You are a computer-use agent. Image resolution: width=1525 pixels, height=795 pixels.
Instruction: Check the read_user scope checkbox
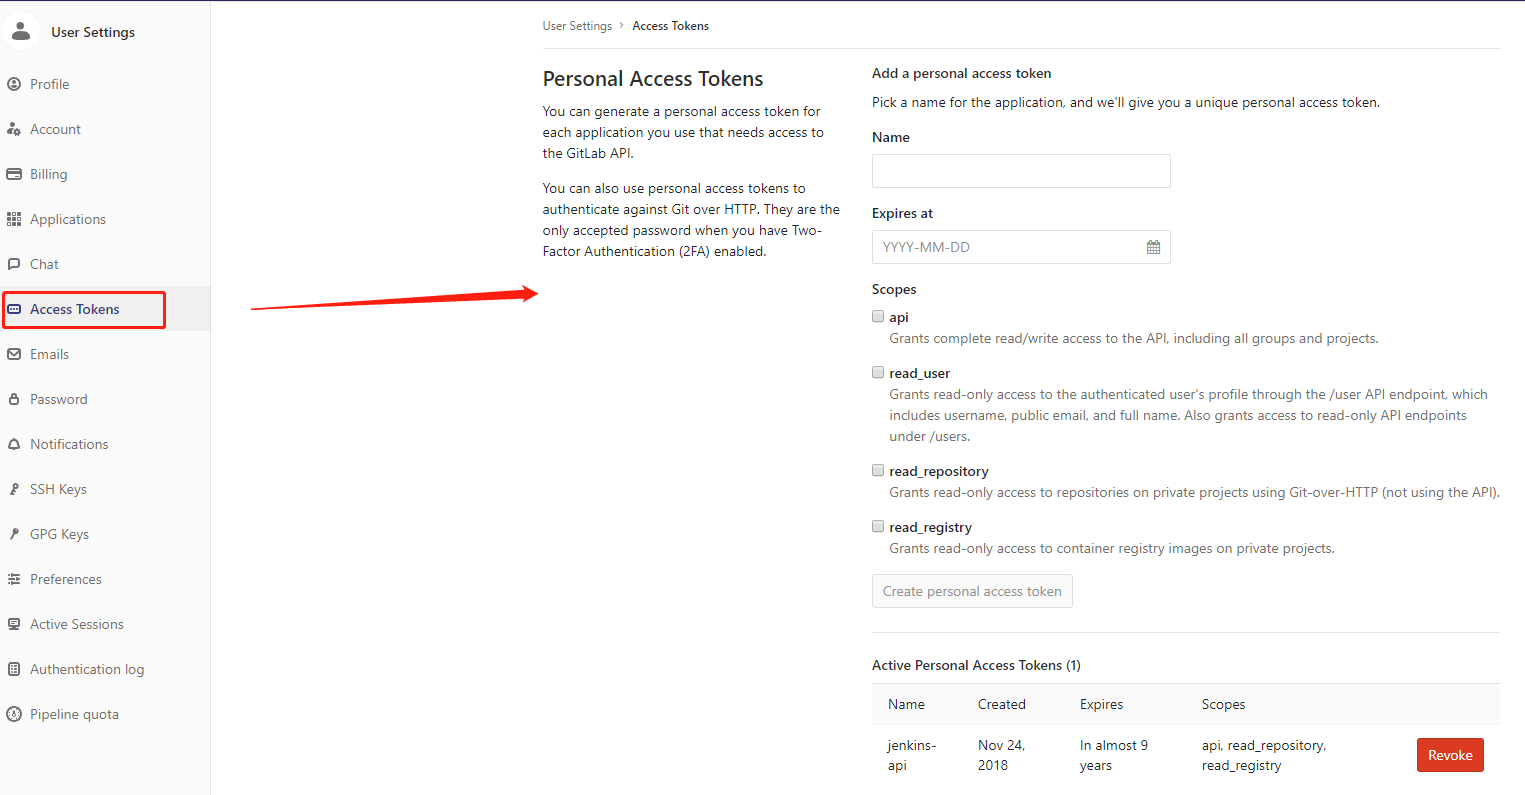click(x=878, y=372)
